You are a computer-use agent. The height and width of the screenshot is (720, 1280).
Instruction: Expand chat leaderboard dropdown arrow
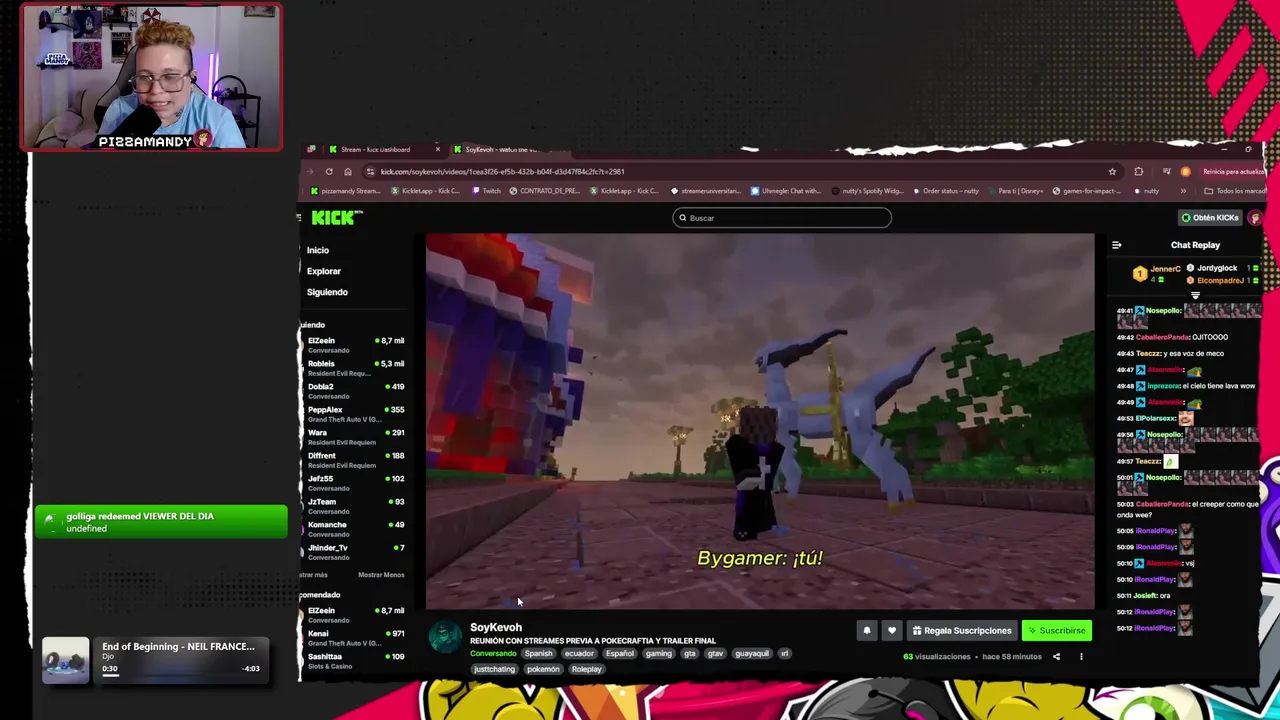tap(1194, 295)
